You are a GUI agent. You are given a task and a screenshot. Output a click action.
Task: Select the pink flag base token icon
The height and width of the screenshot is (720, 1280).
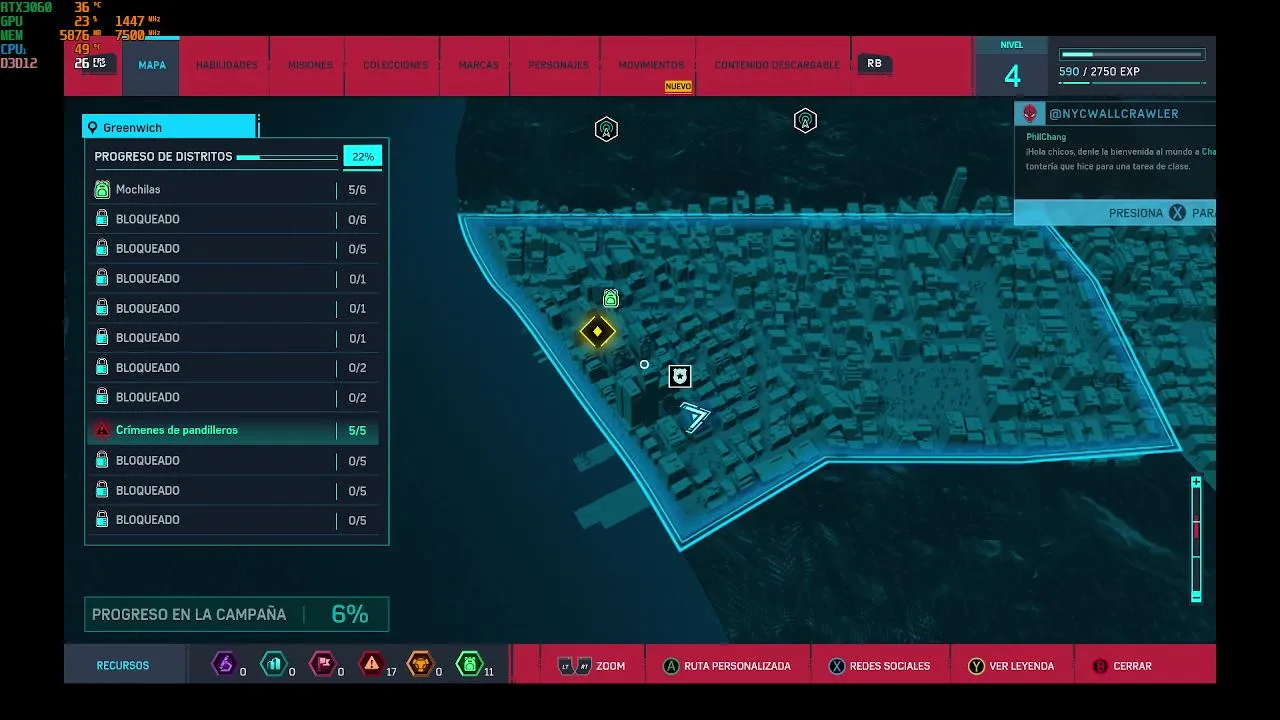click(322, 664)
